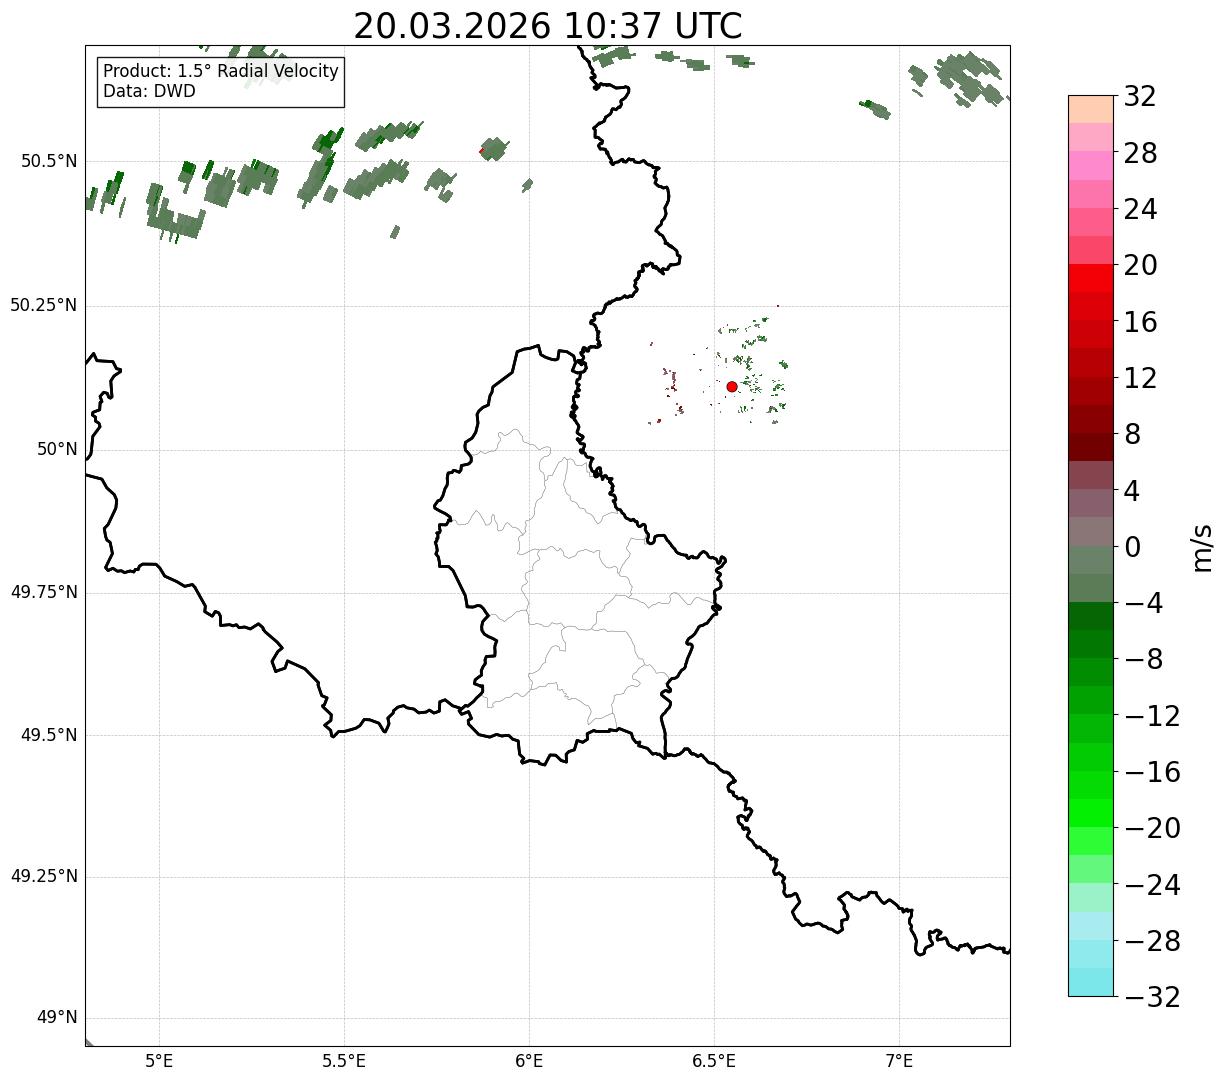The height and width of the screenshot is (1081, 1225).
Task: Pick the cyan swatch at bottom of colorbar
Action: [1091, 982]
